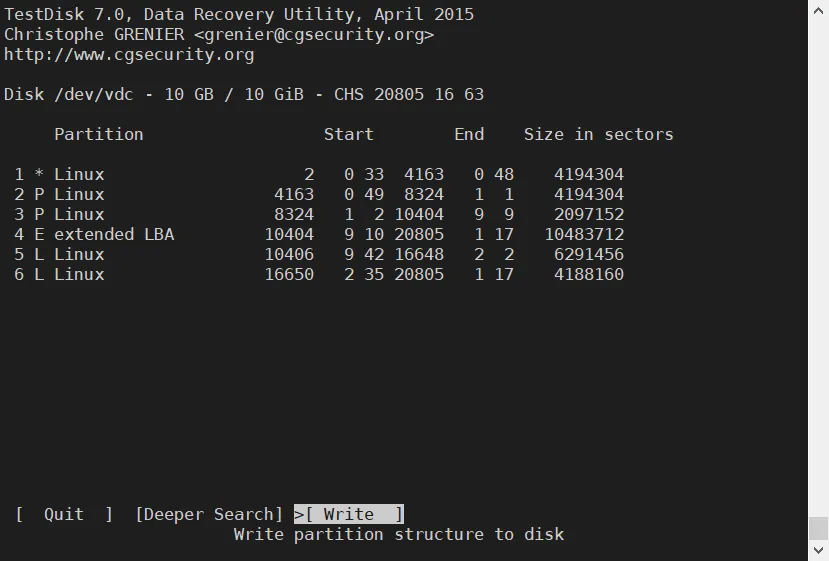Select partition 1 bootable Linux row

[319, 174]
